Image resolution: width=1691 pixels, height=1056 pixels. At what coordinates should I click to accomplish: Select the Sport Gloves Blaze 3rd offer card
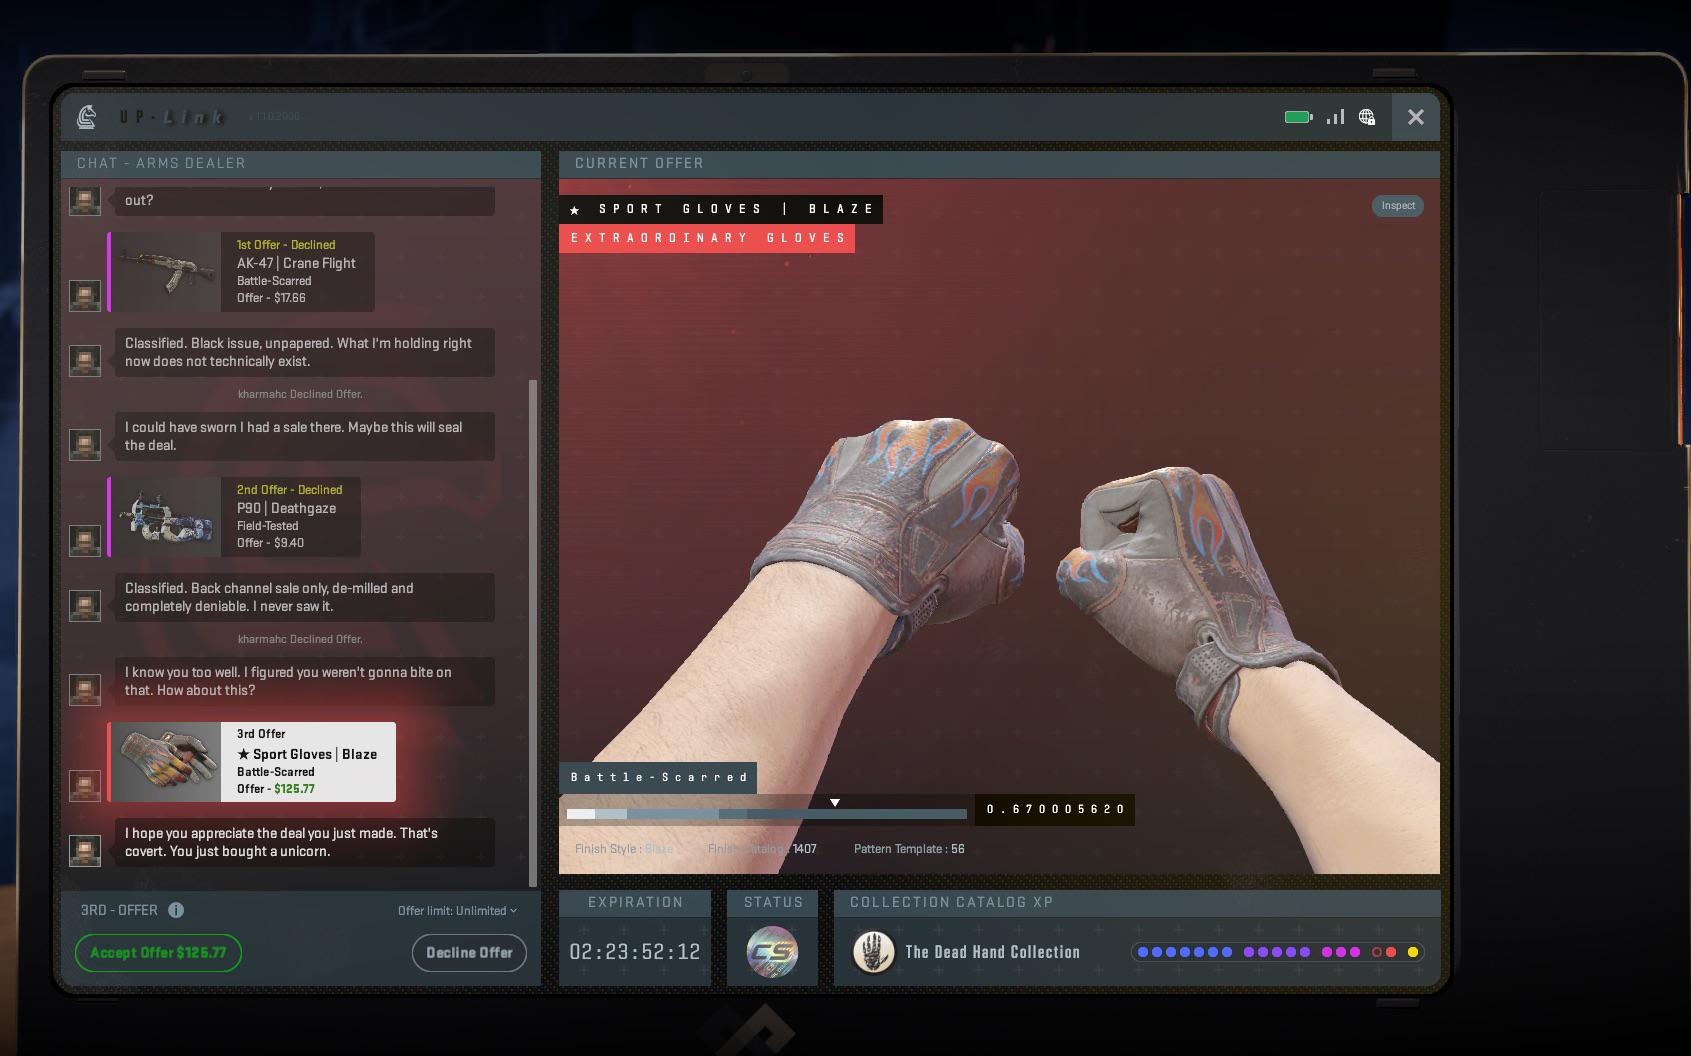(253, 762)
